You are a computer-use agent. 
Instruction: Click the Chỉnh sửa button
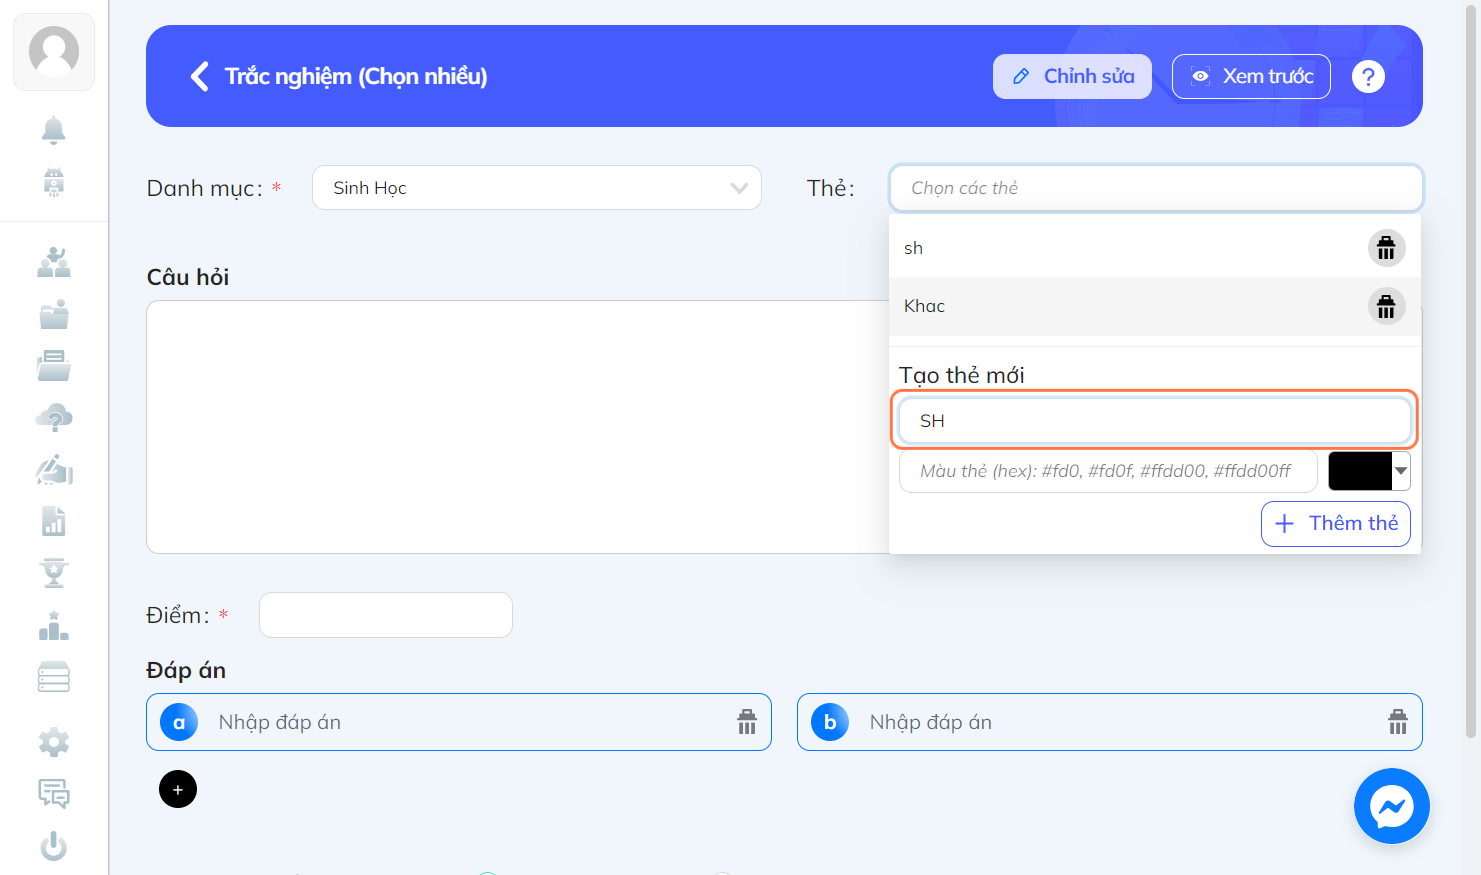coord(1072,76)
